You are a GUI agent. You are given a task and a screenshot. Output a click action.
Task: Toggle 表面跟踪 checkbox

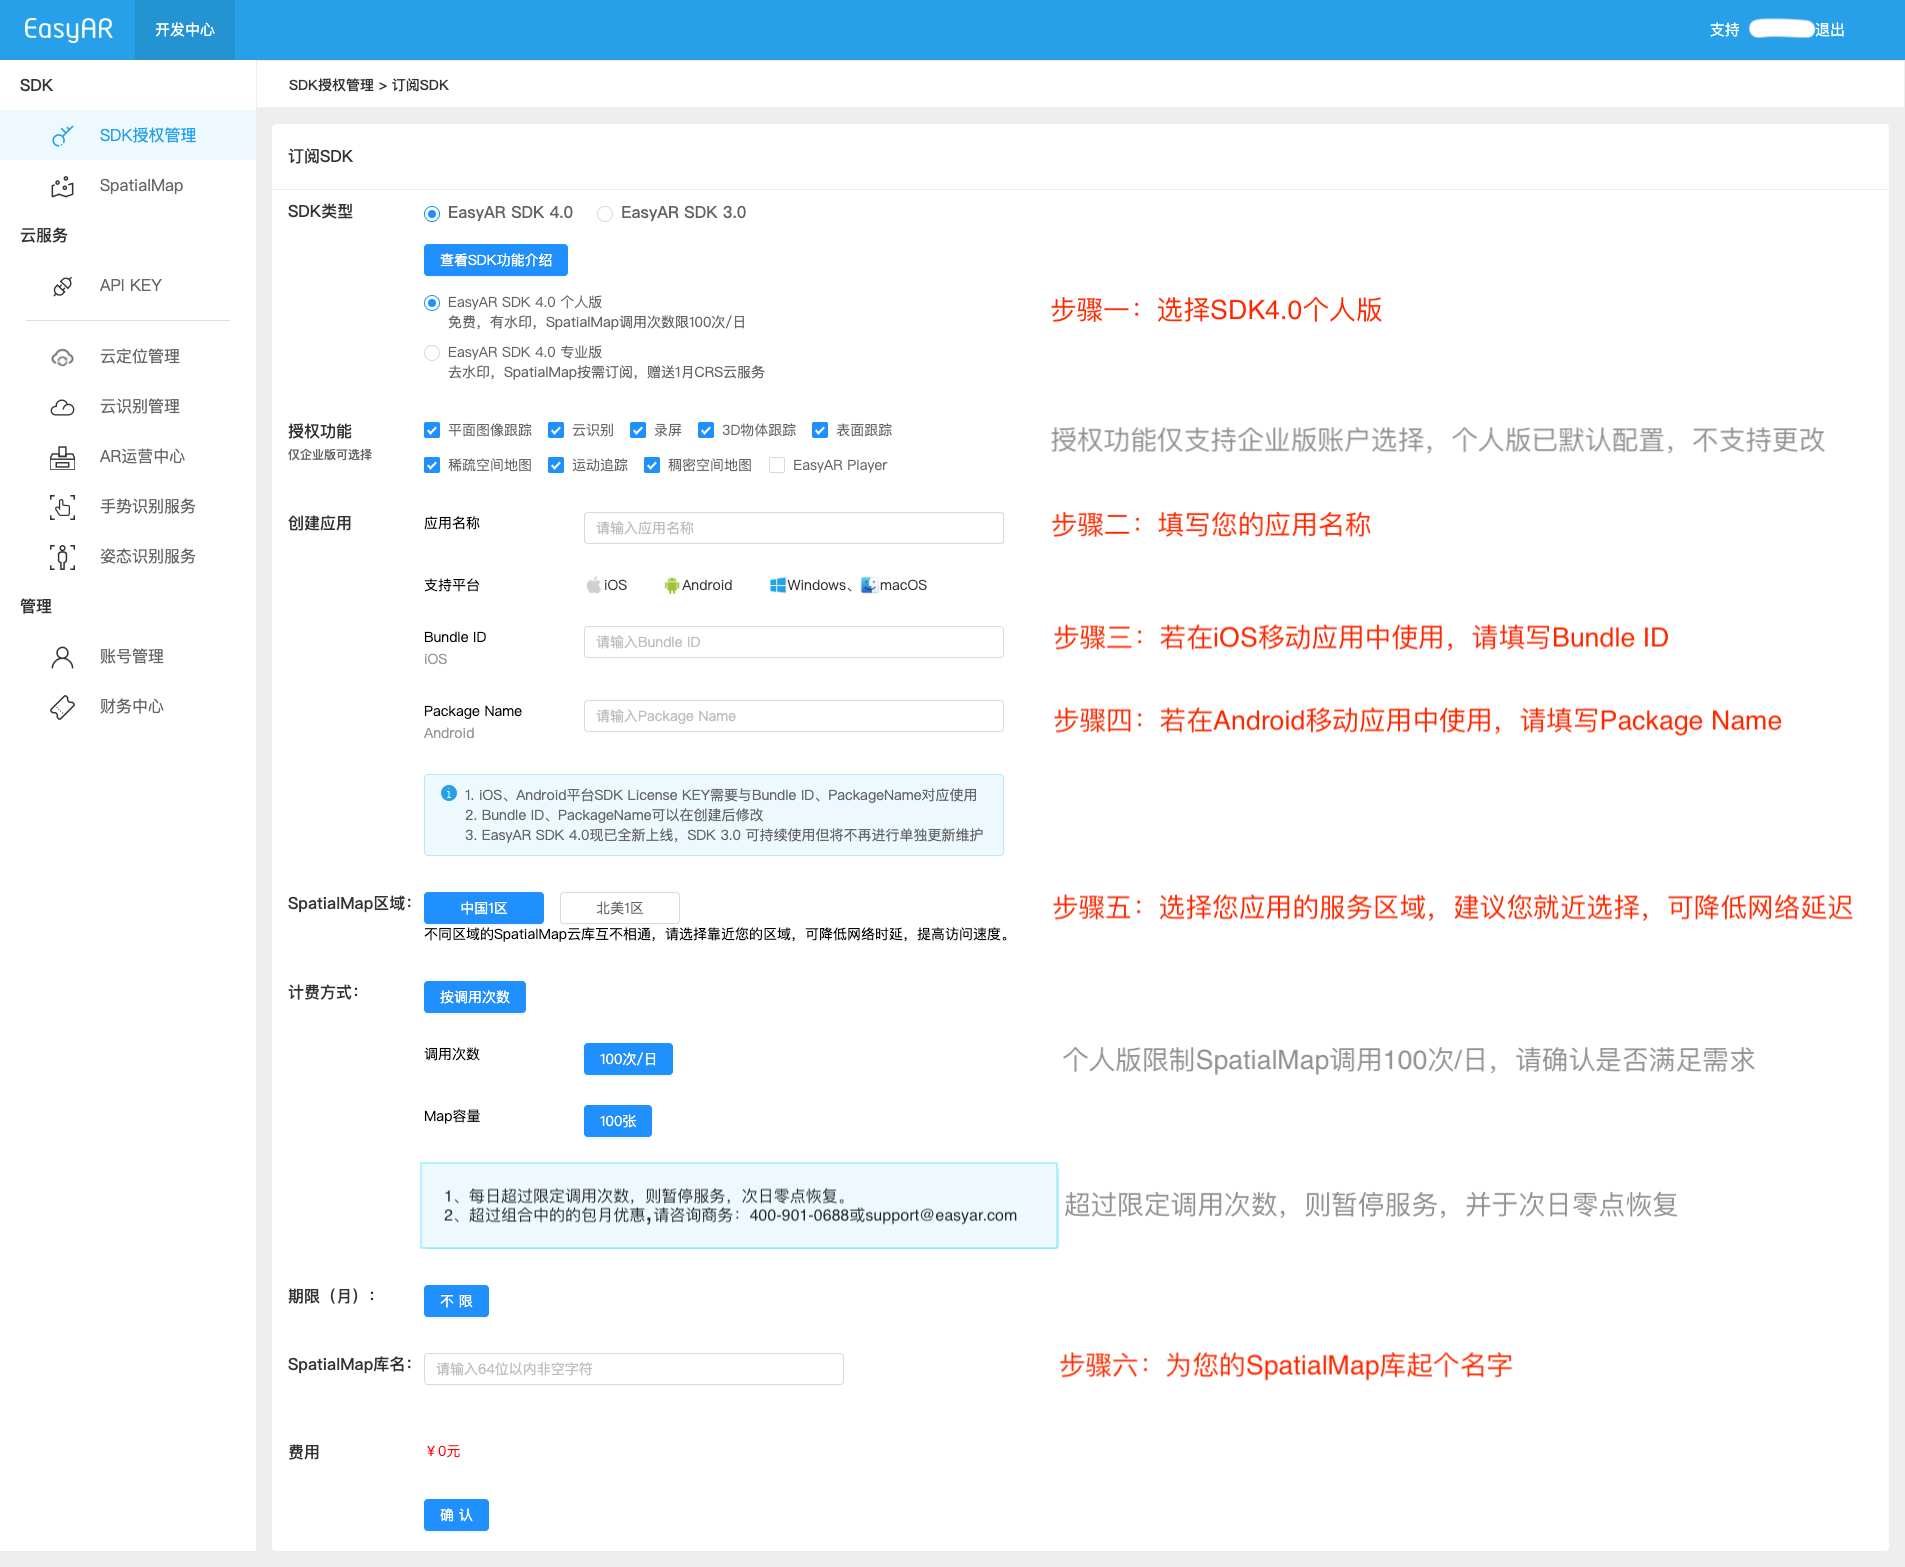pos(820,430)
